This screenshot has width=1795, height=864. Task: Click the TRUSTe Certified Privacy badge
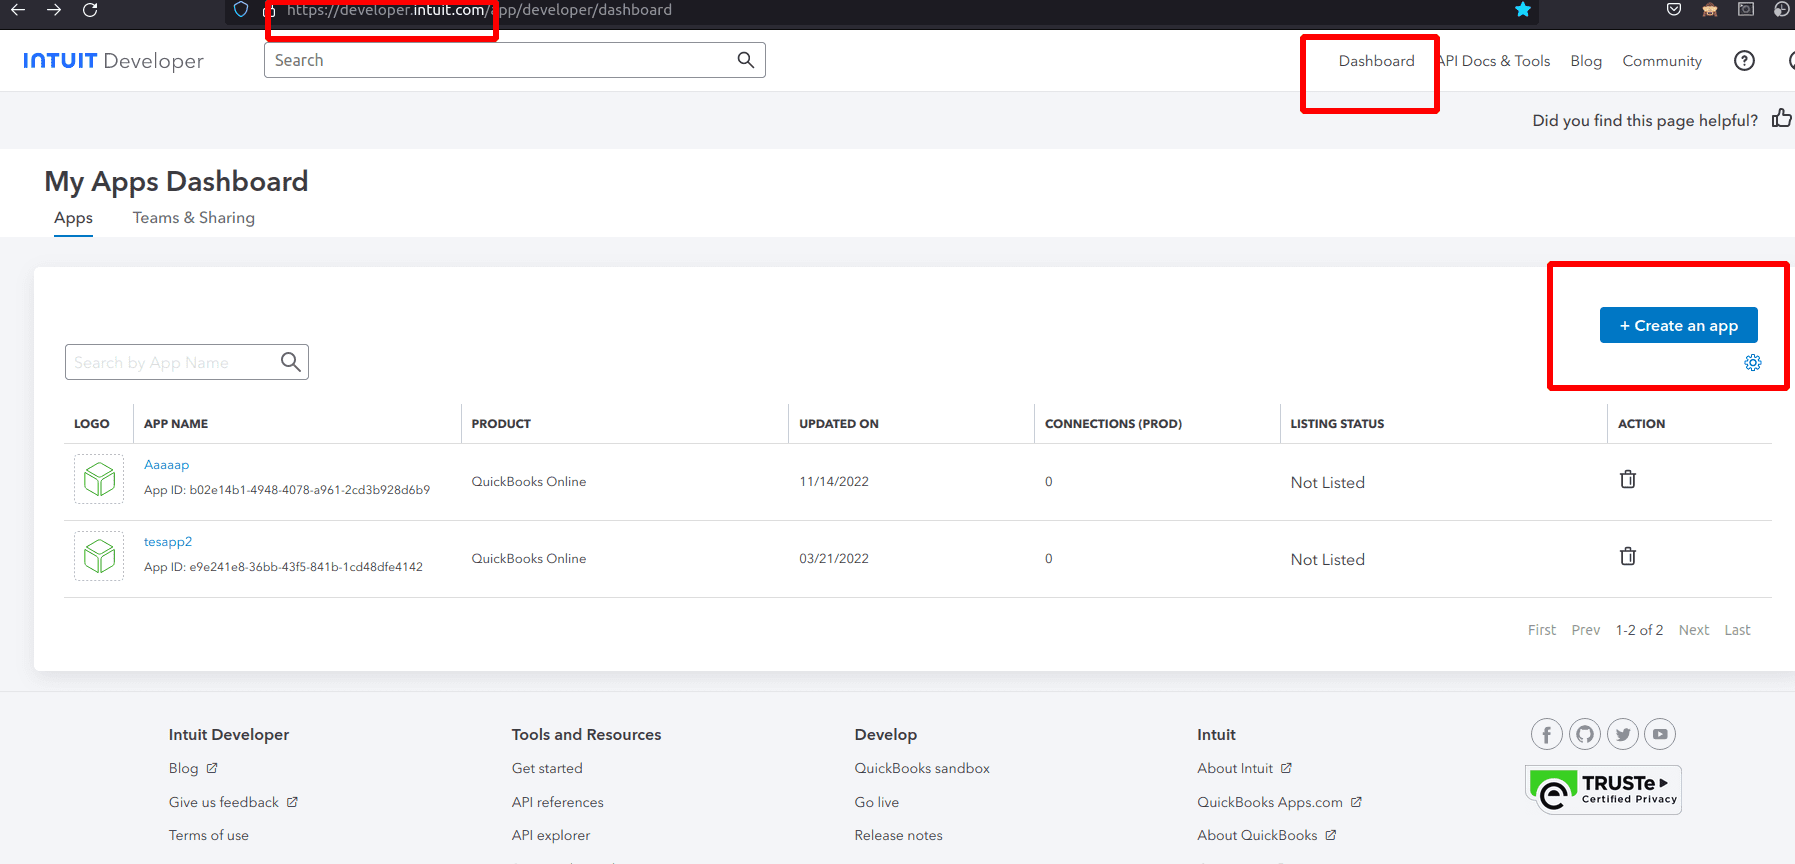[1603, 790]
